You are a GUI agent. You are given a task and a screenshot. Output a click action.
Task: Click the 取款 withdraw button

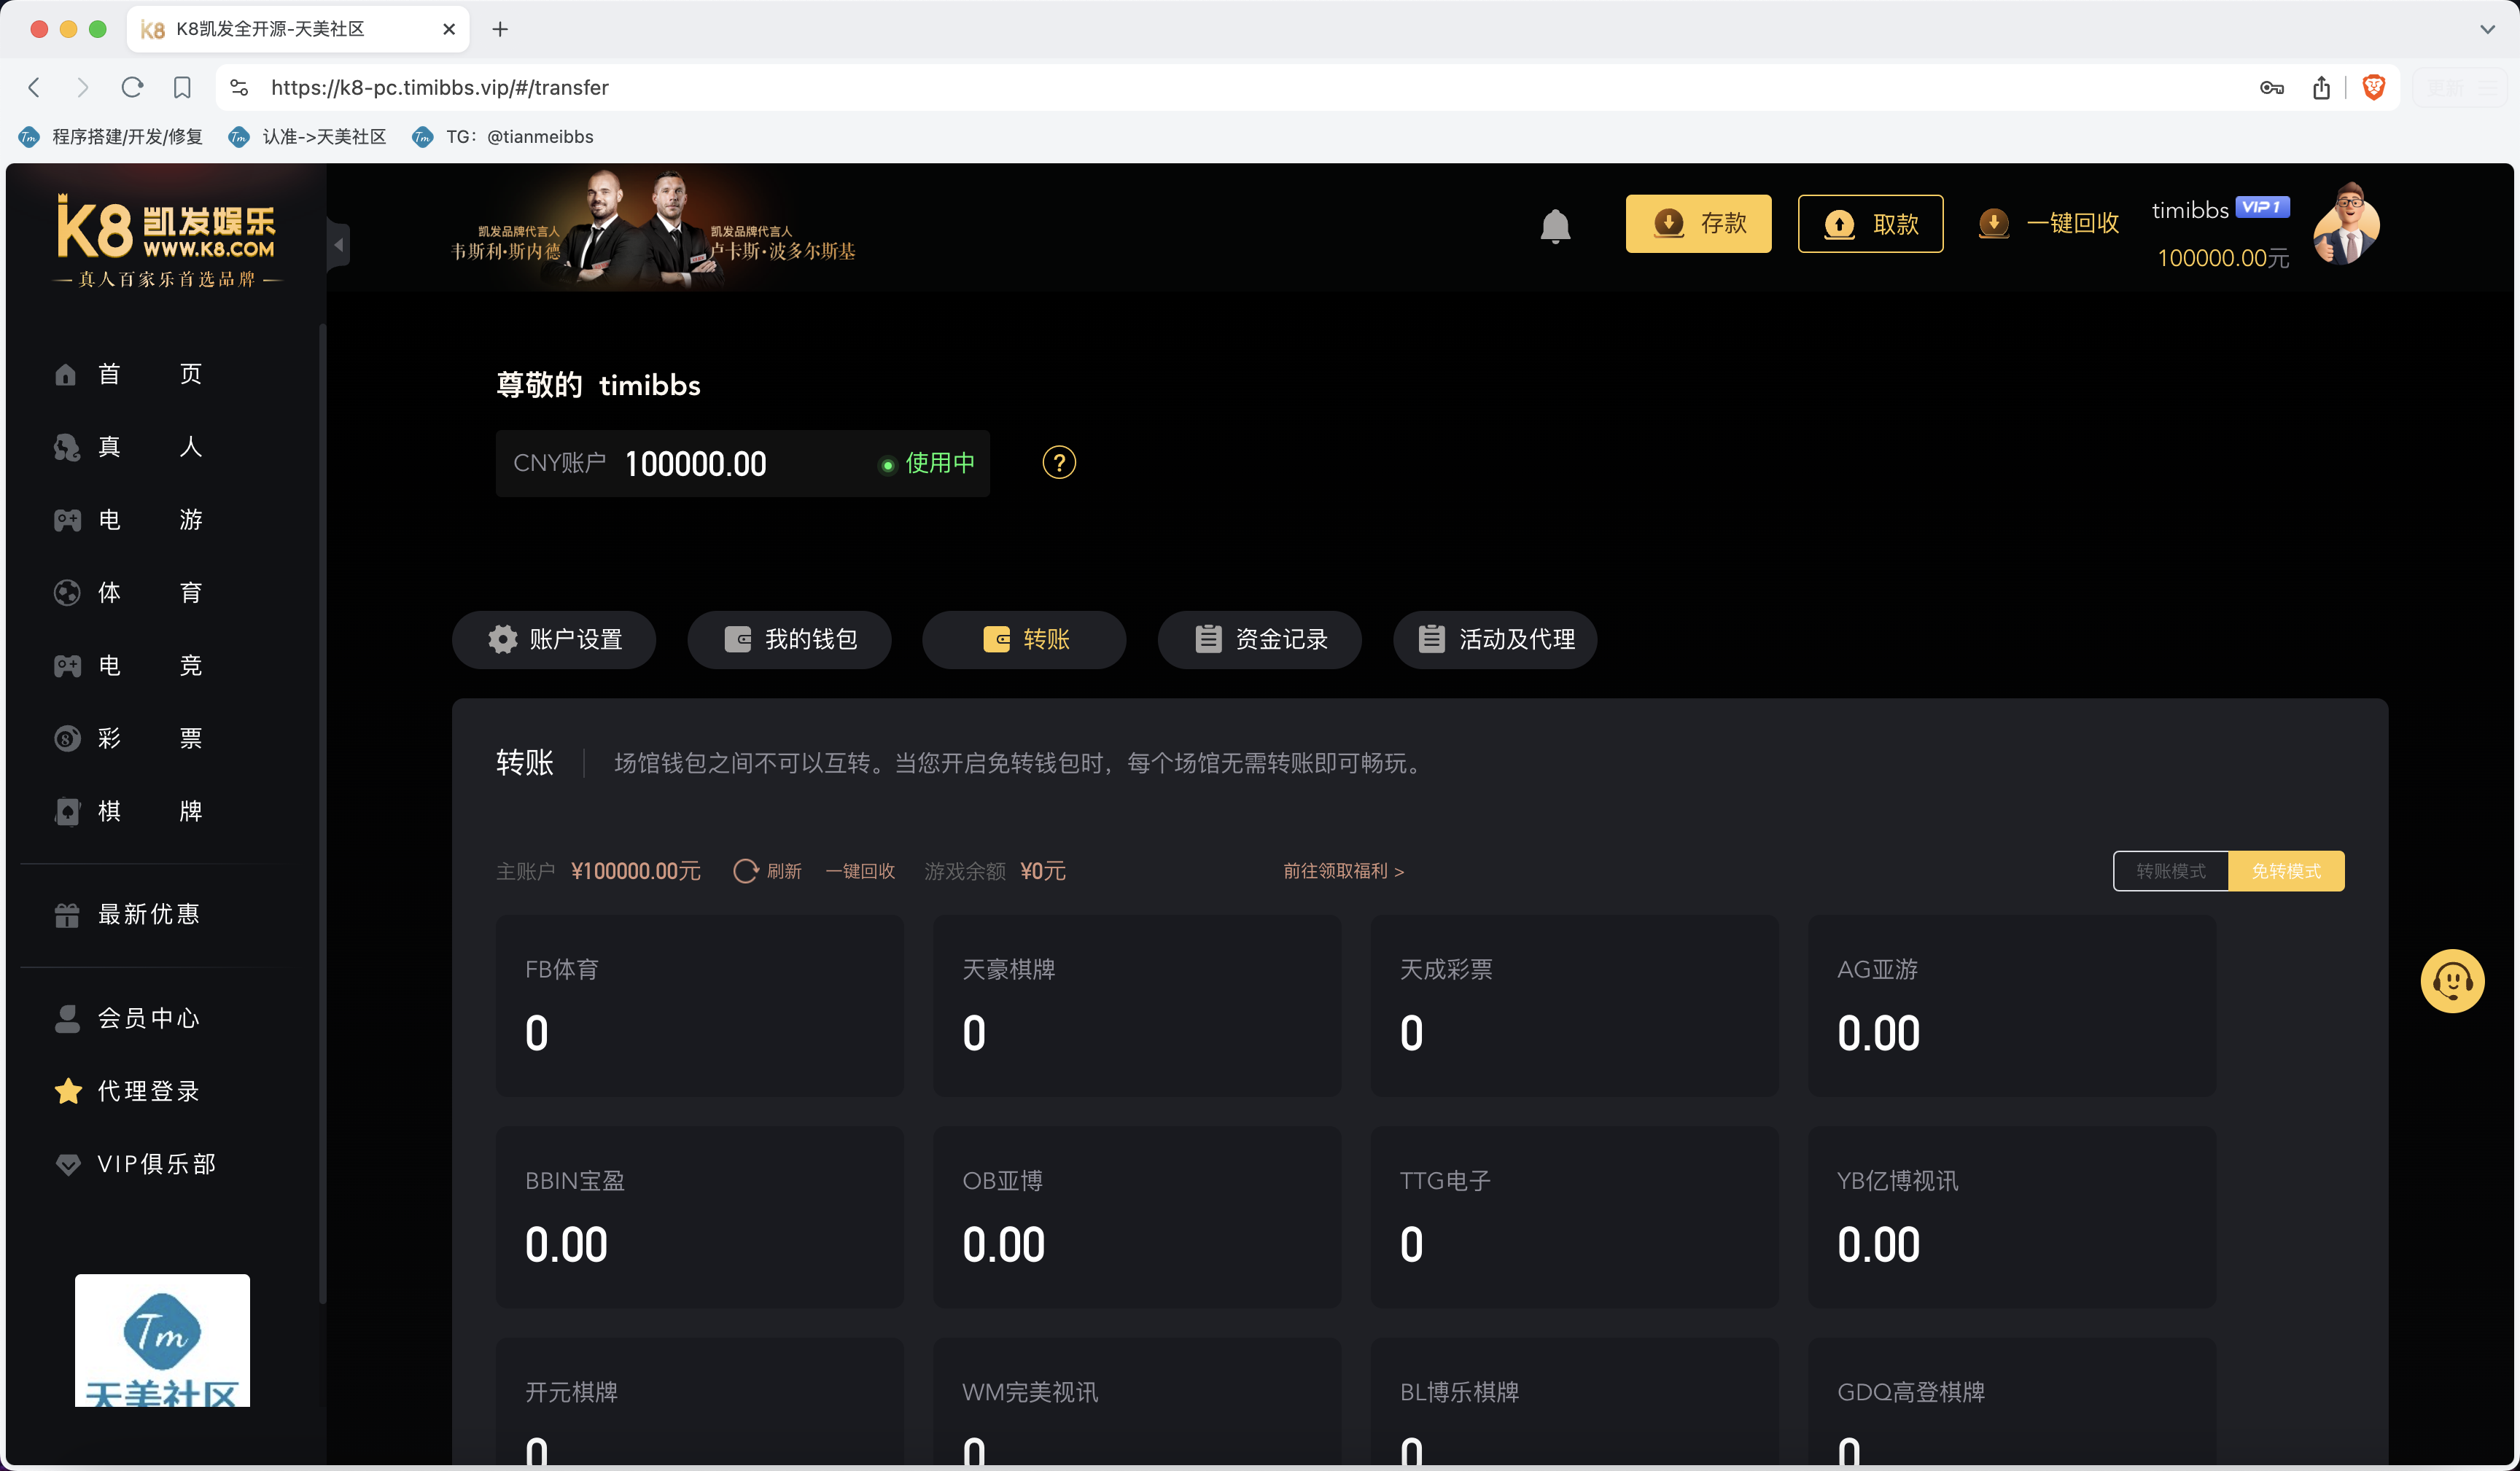[1870, 223]
